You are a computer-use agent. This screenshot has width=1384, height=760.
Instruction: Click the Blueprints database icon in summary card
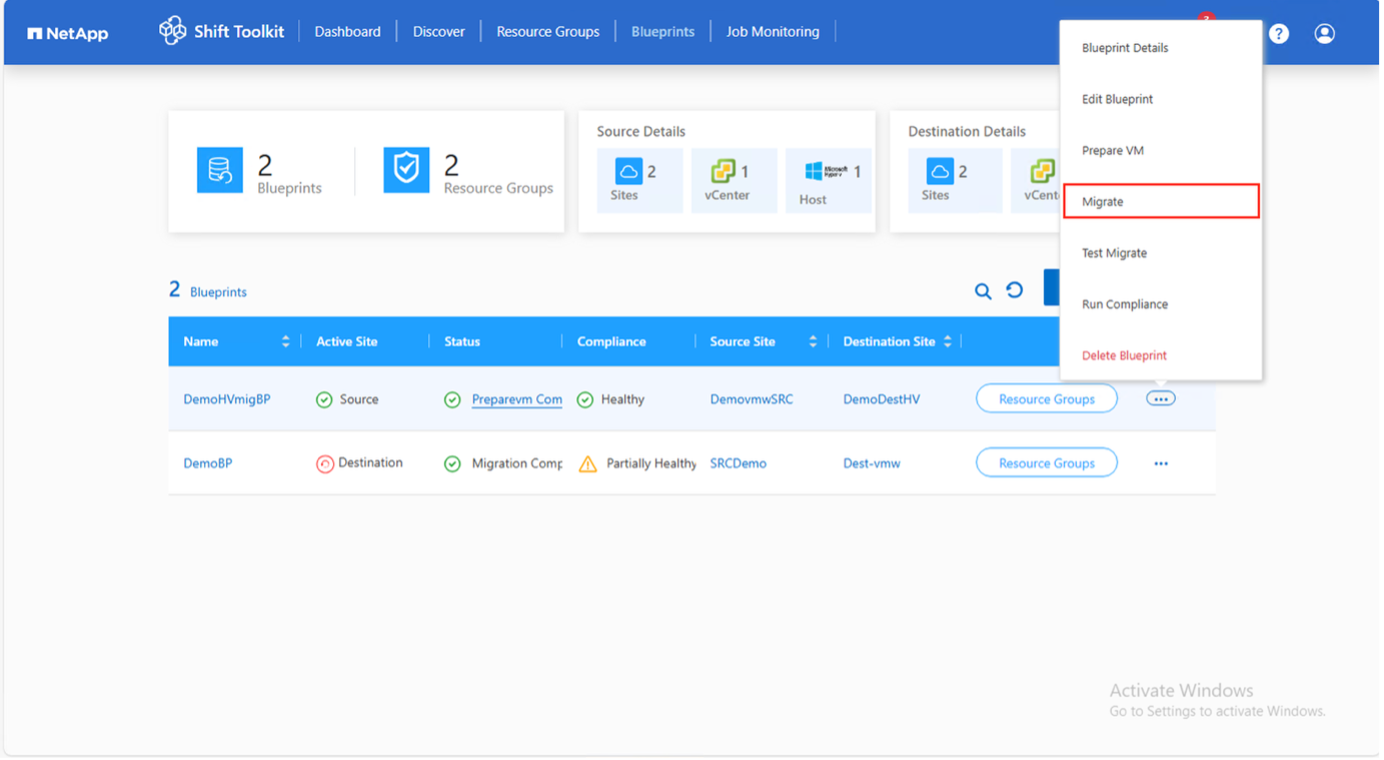[x=220, y=170]
